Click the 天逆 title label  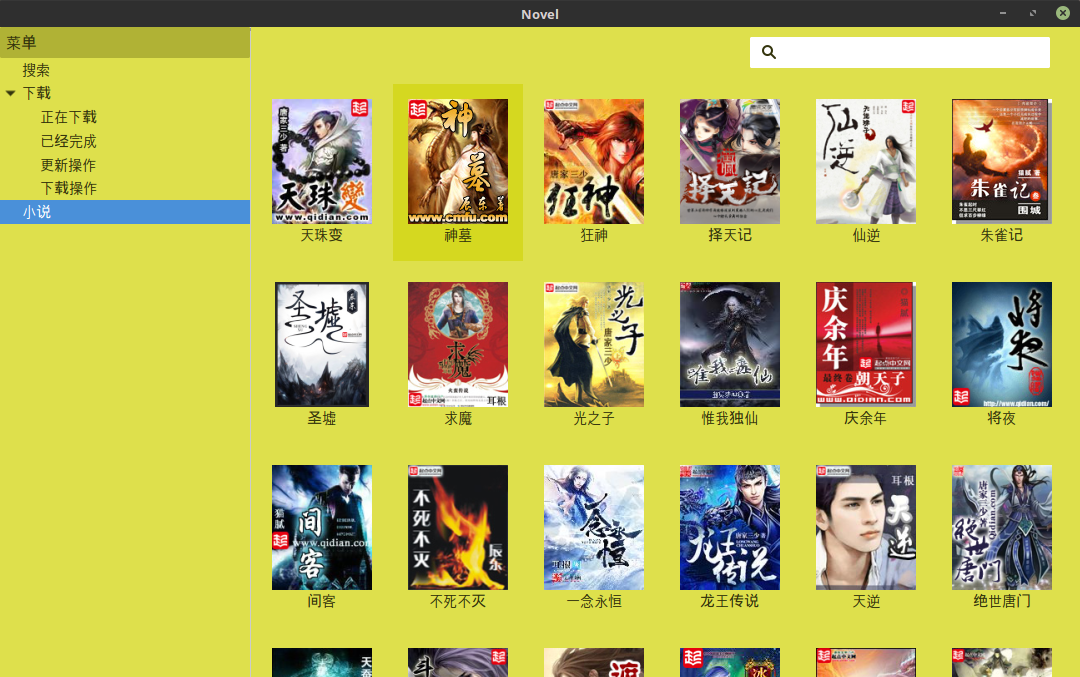click(866, 601)
